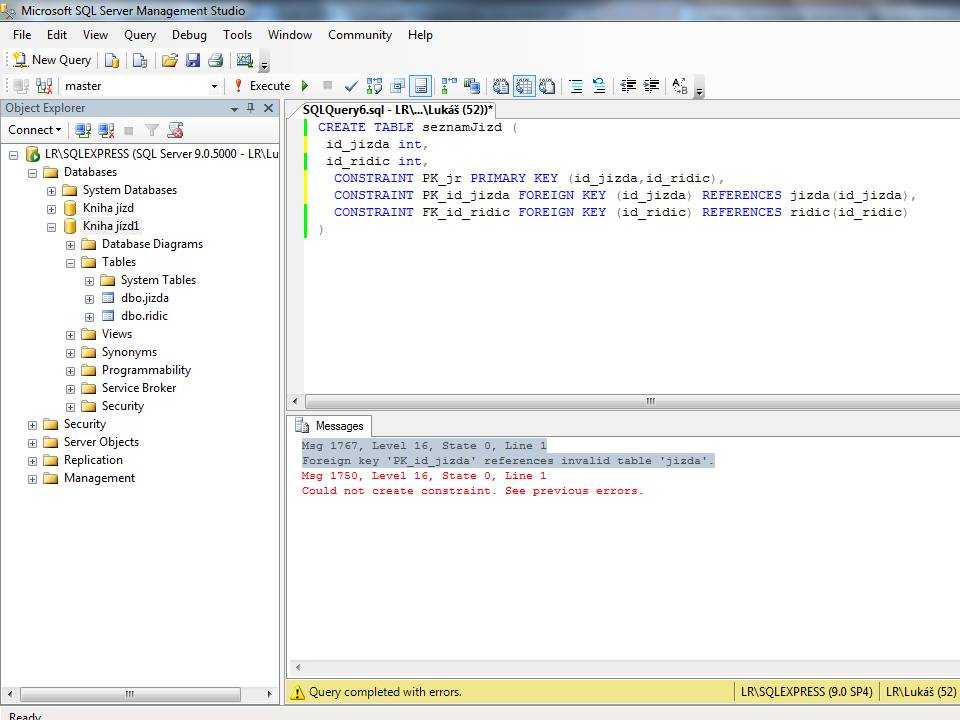Open the Tools menu
Screen dimensions: 960x720
click(x=238, y=35)
